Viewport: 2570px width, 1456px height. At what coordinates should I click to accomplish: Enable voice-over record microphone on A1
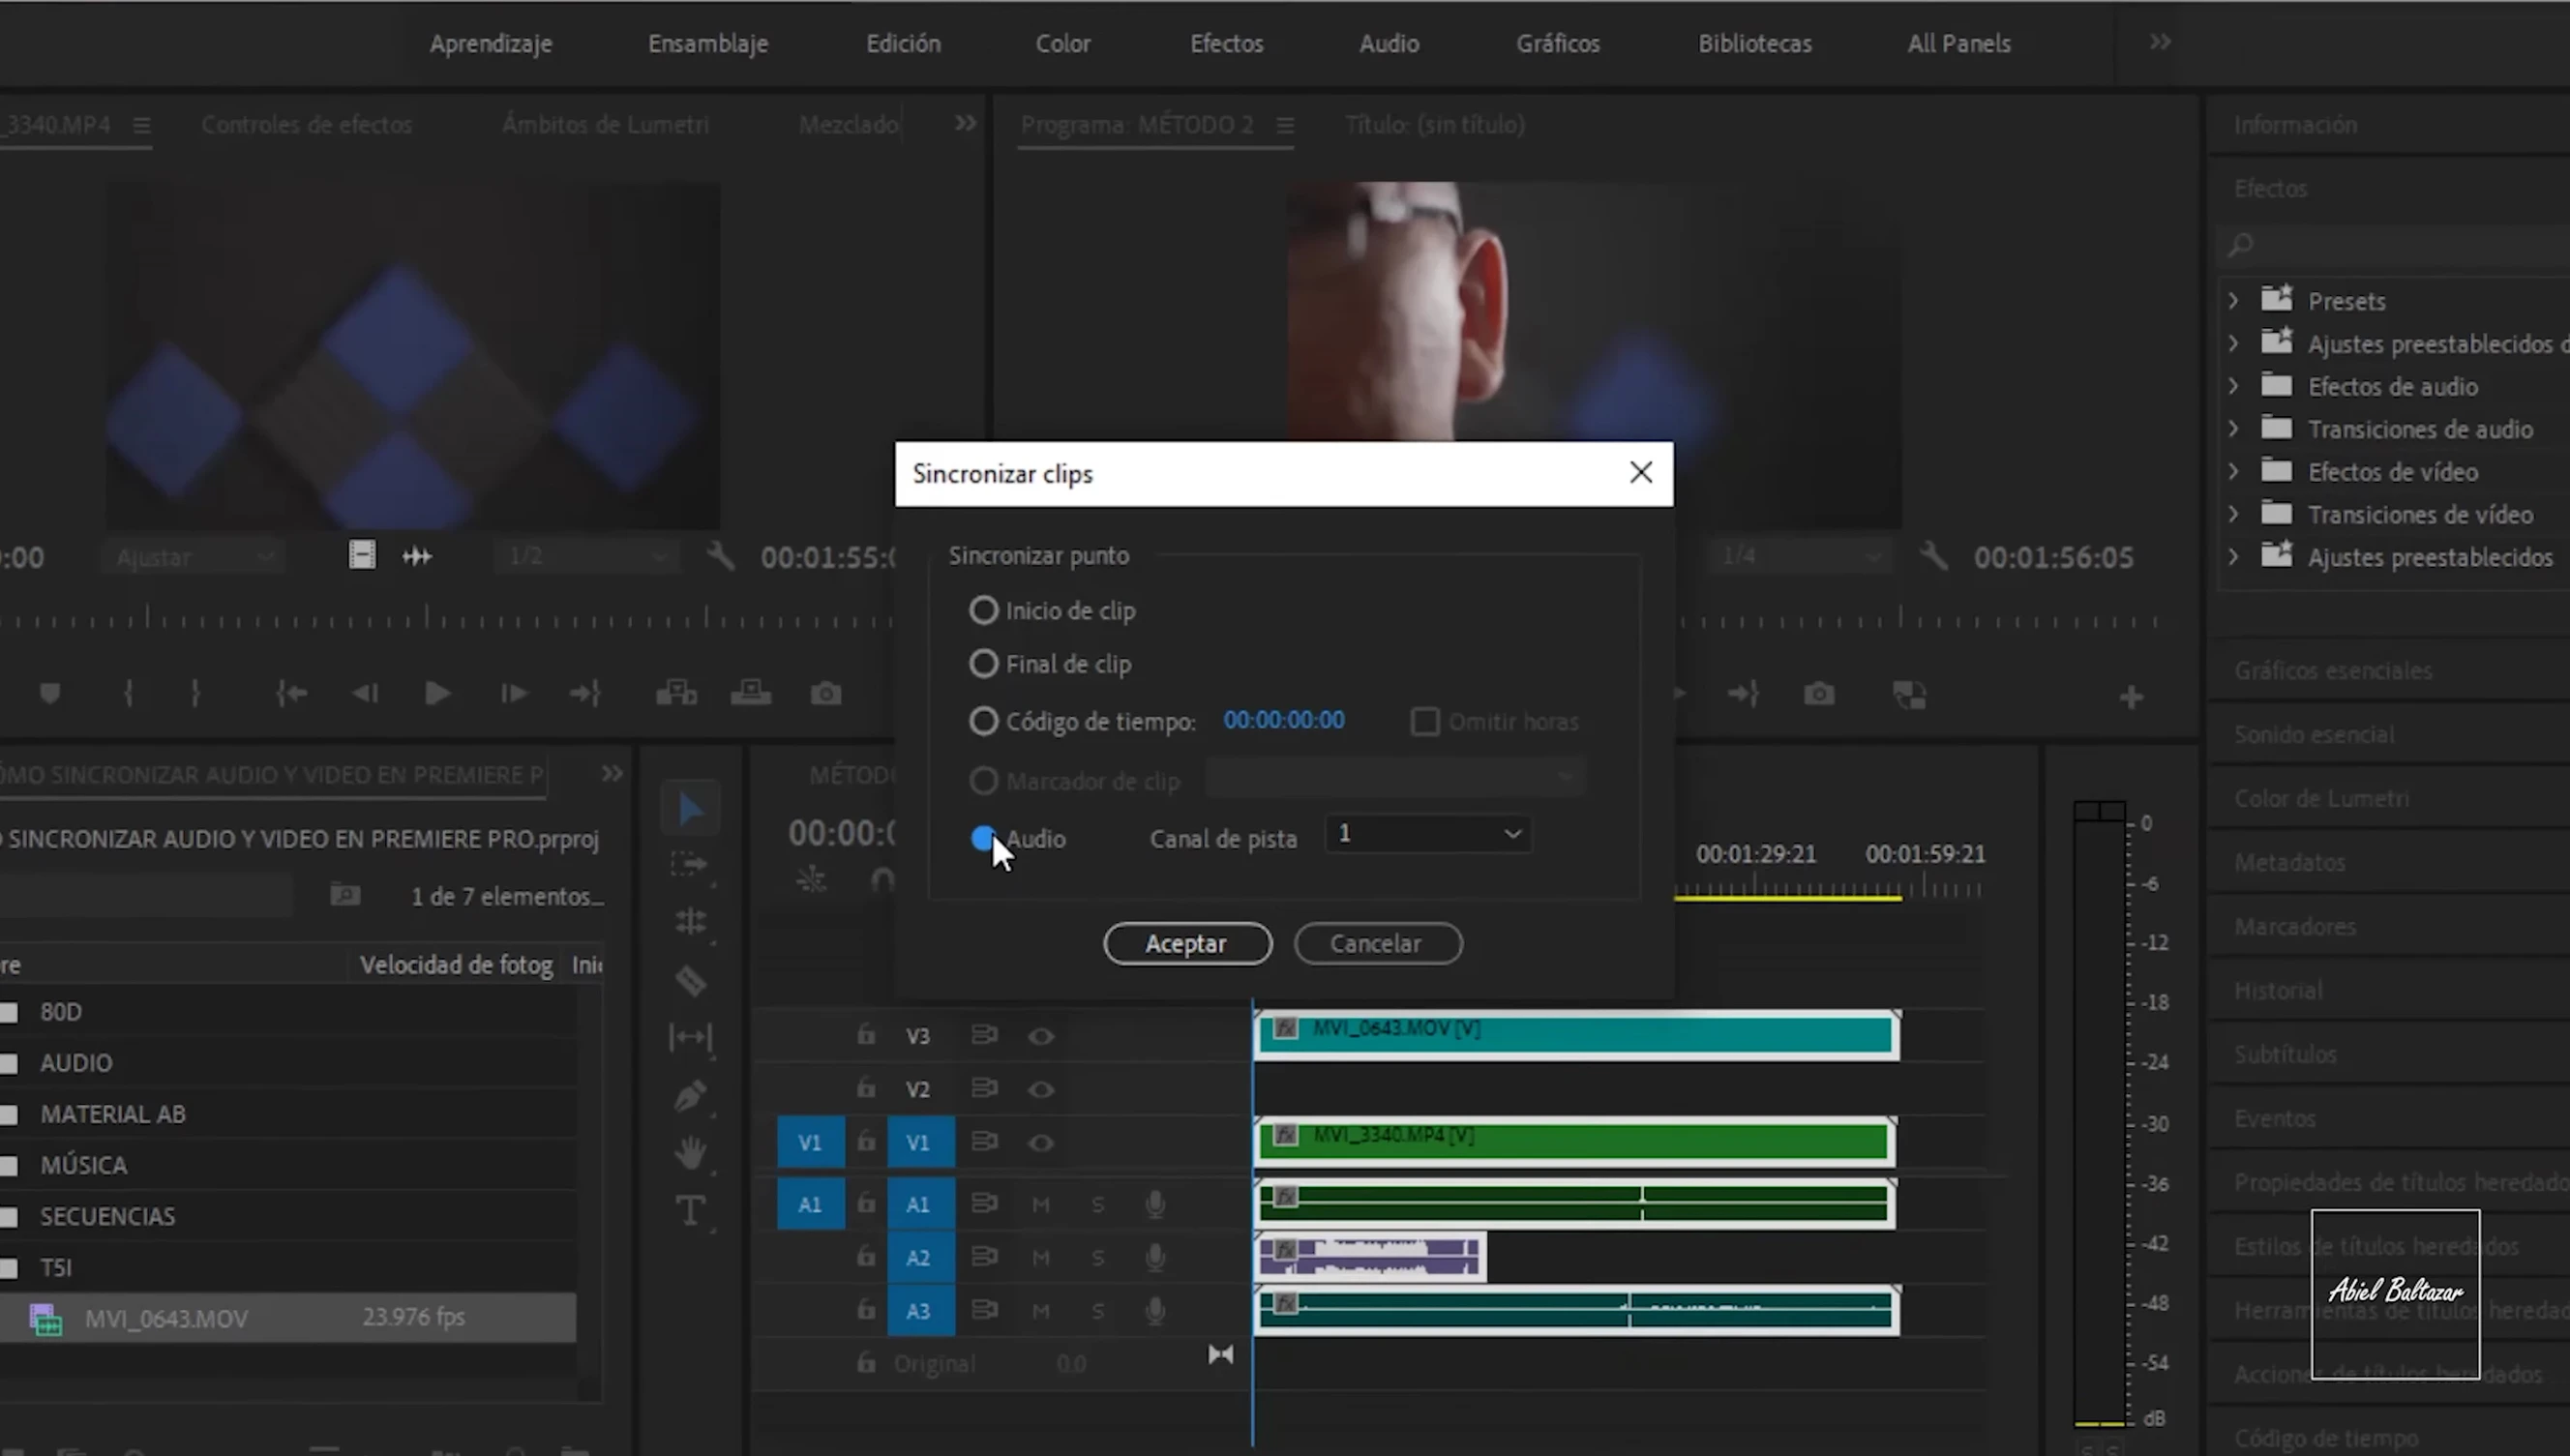click(1155, 1204)
